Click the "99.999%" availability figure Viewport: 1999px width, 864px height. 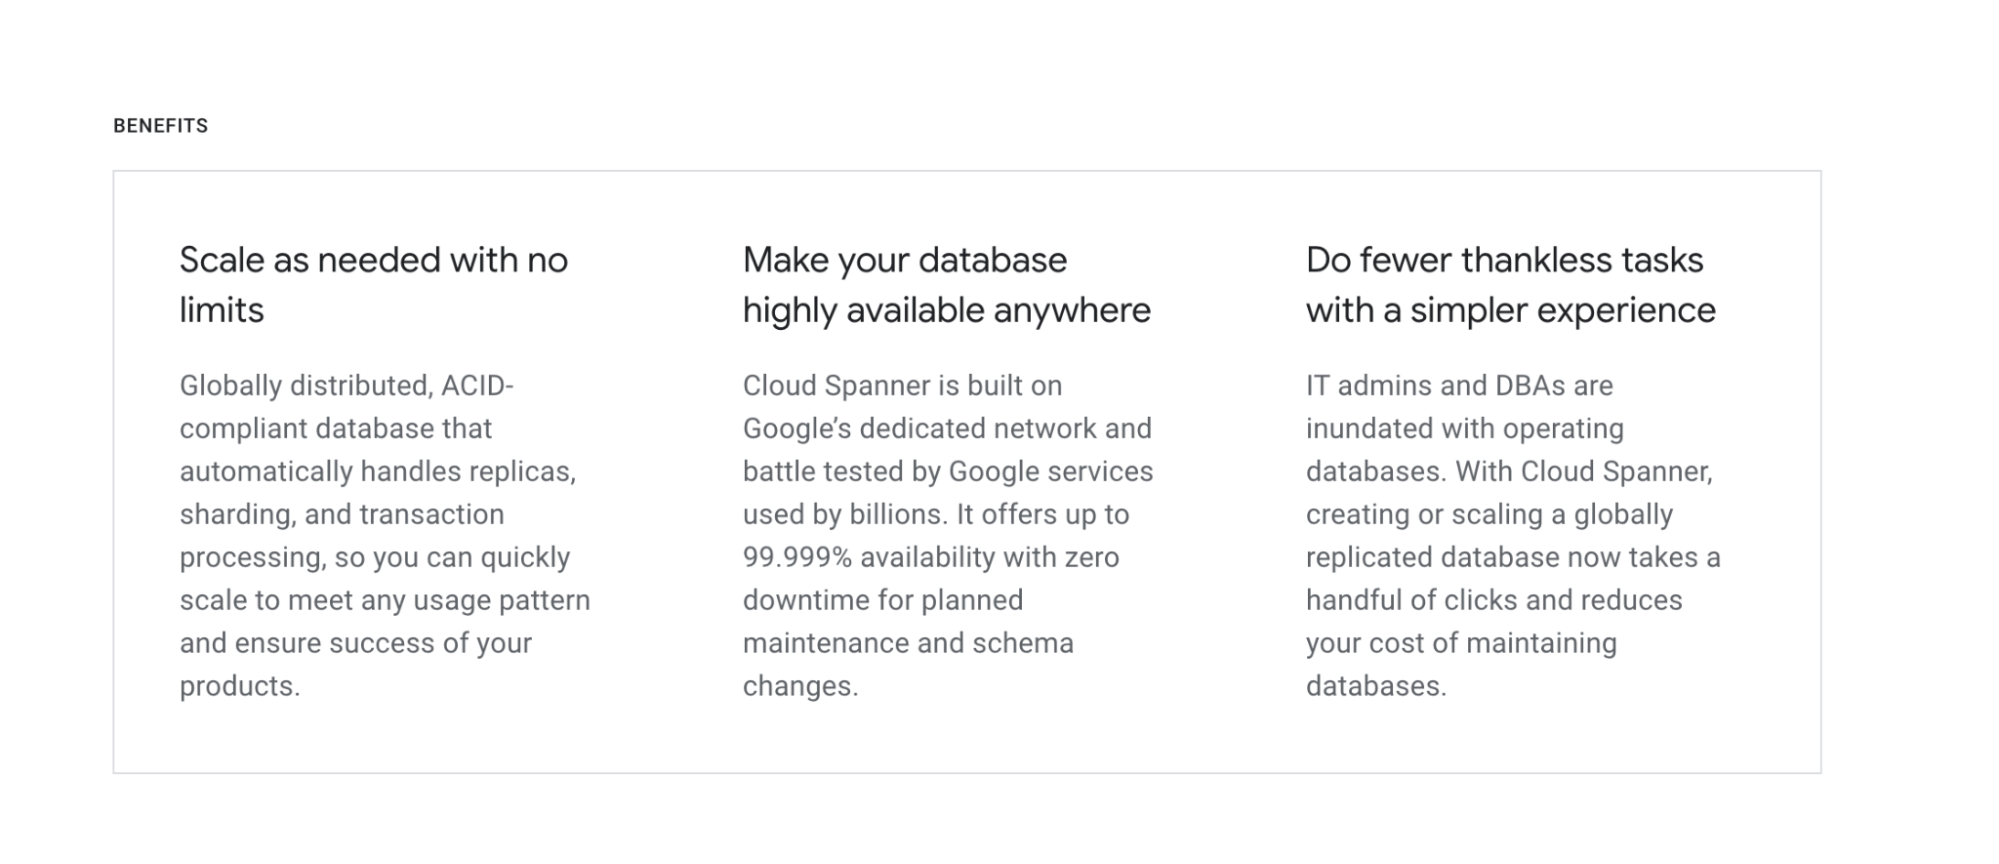coord(797,558)
